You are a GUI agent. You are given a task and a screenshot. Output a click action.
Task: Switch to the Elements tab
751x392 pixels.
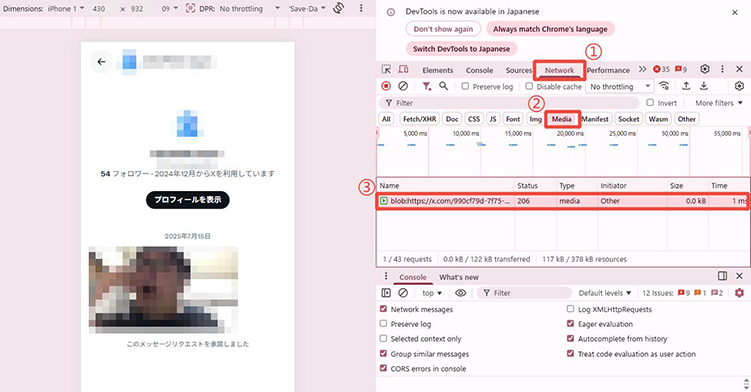tap(437, 70)
